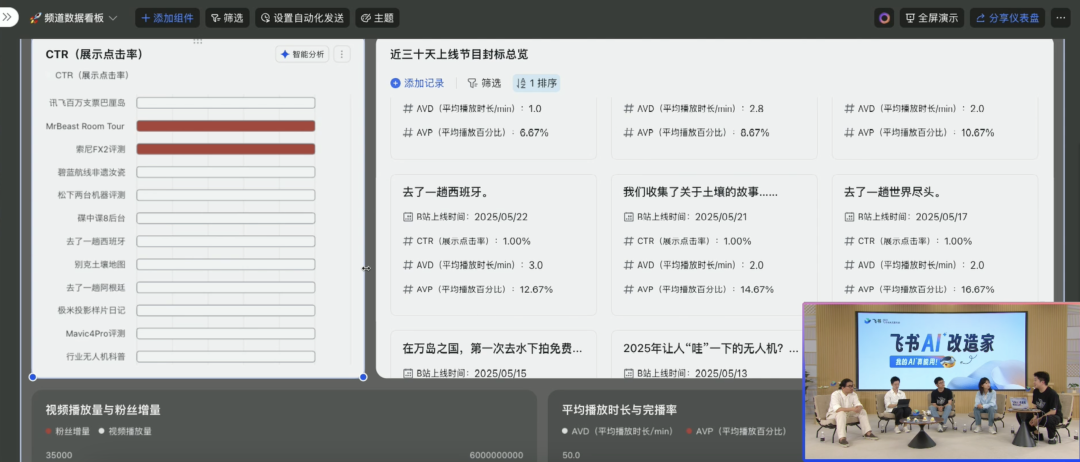
Task: Click the 添加组件 button
Action: 167,18
